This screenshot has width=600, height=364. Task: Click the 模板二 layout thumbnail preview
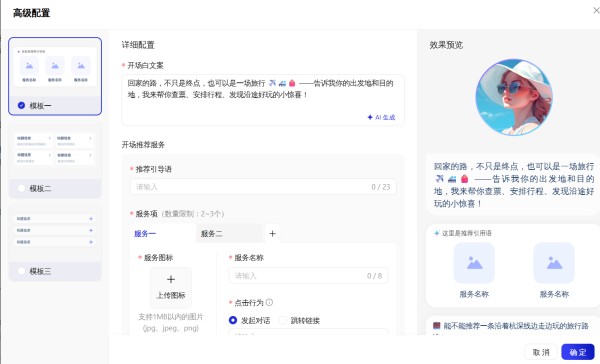tap(55, 149)
